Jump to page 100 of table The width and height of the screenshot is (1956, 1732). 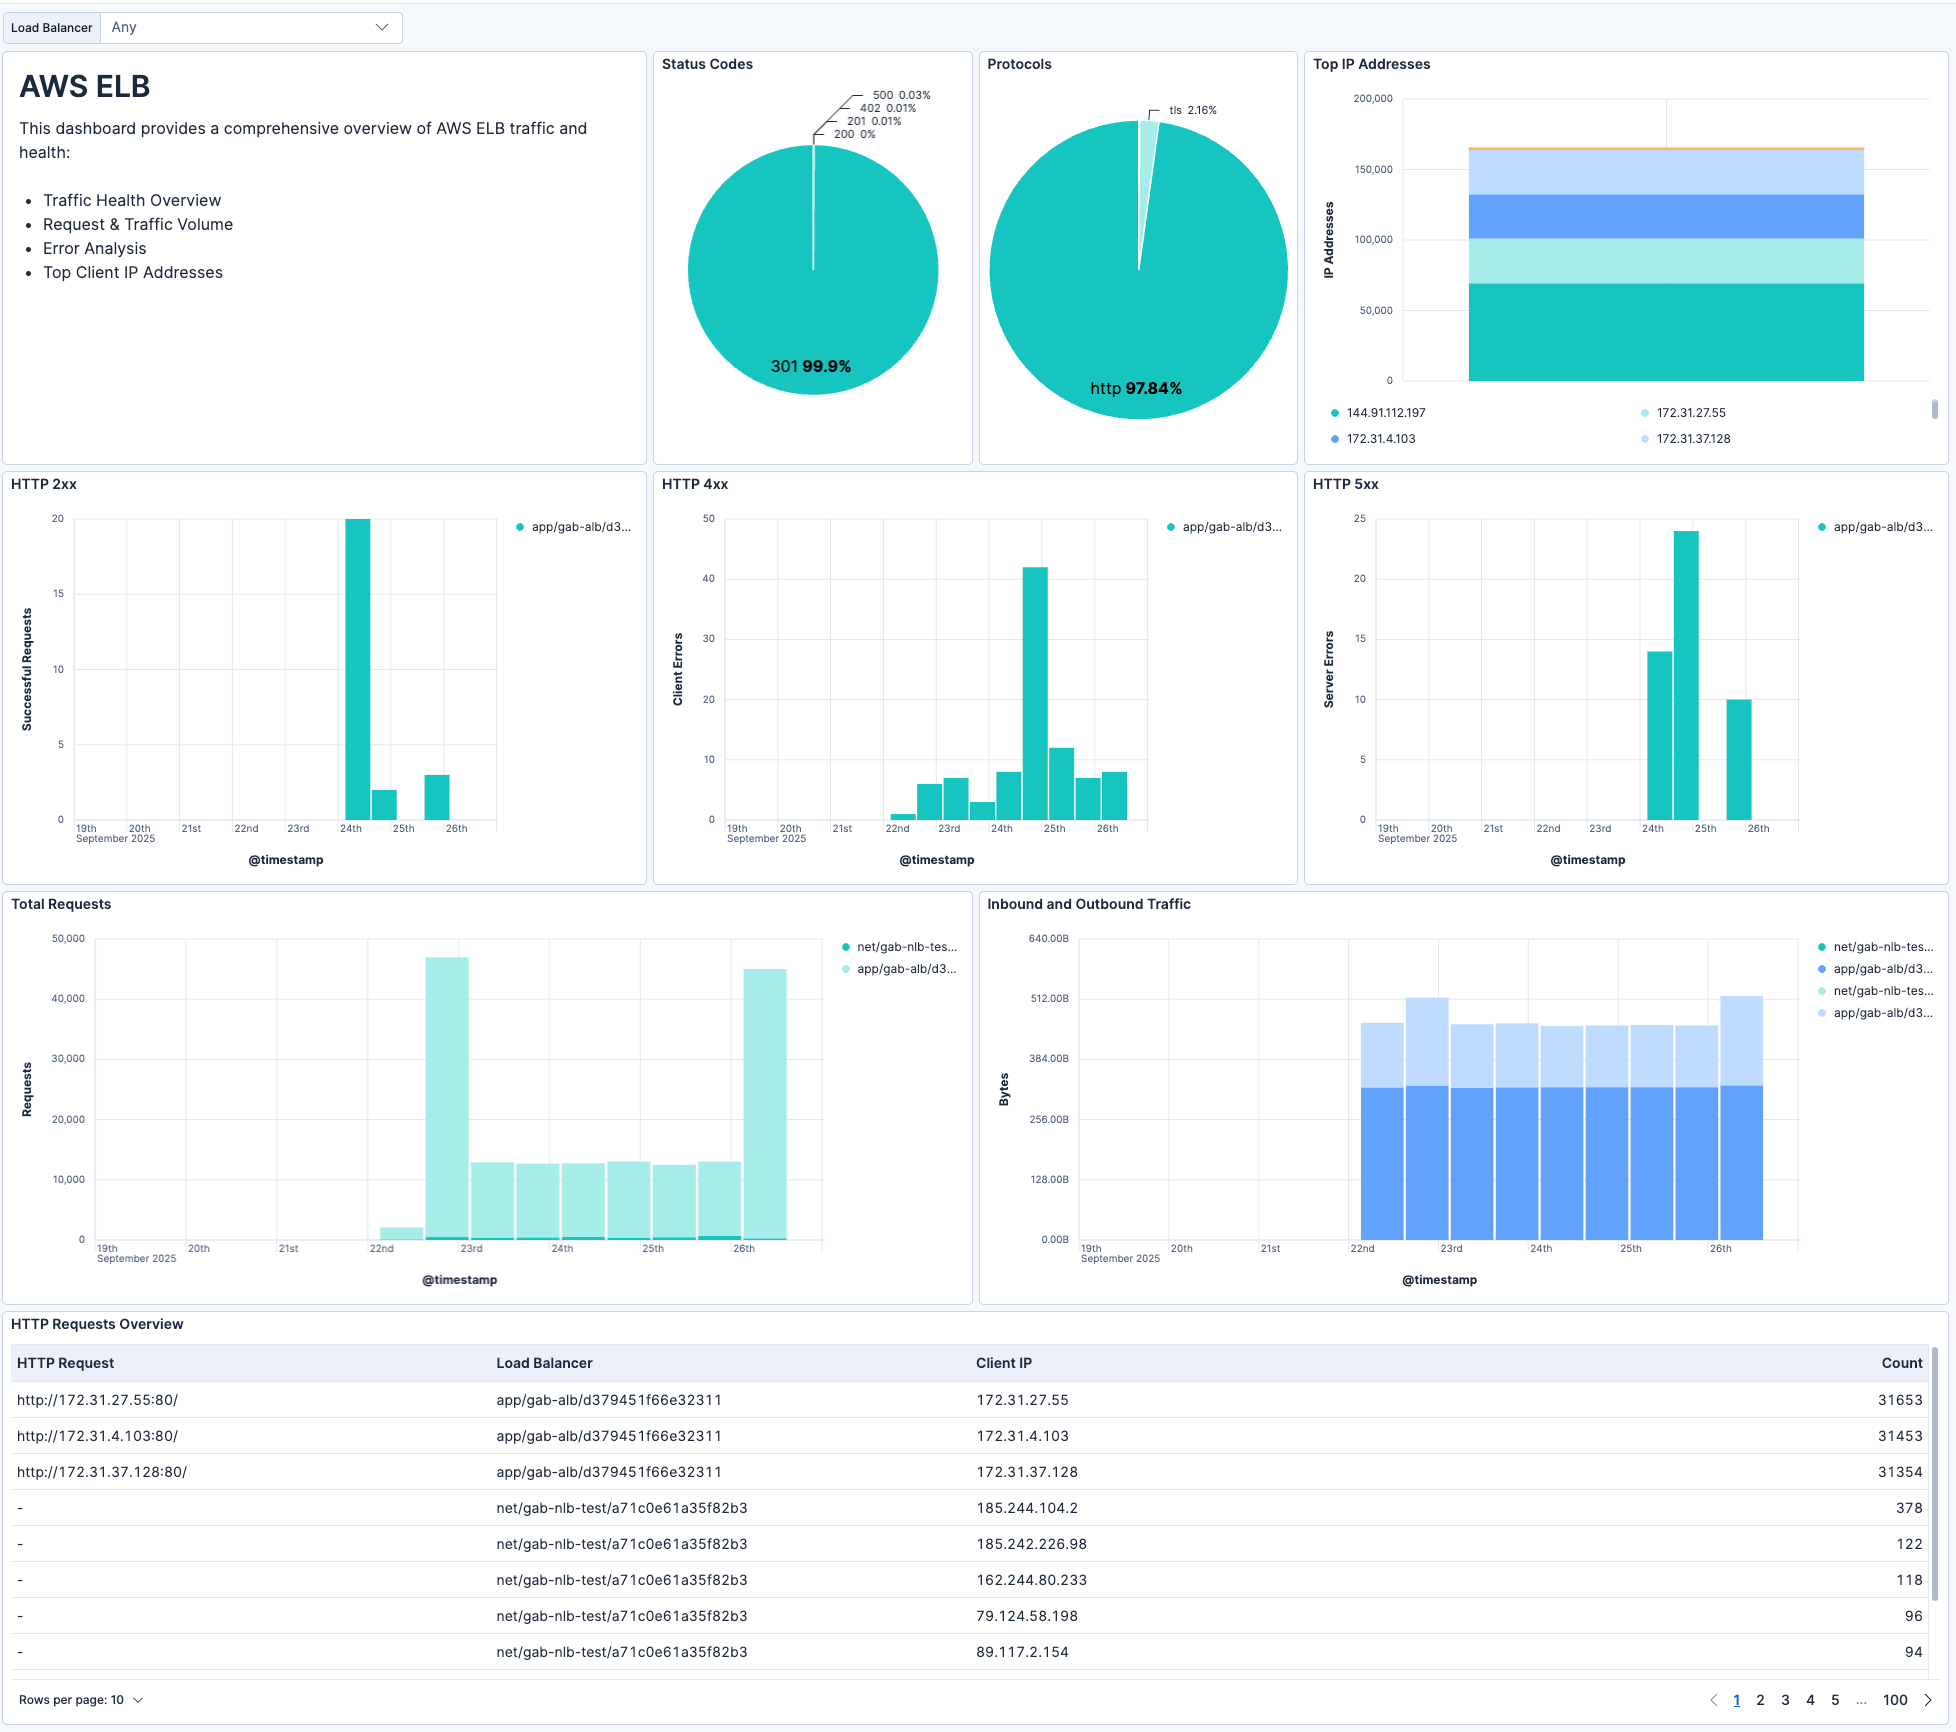tap(1895, 1700)
